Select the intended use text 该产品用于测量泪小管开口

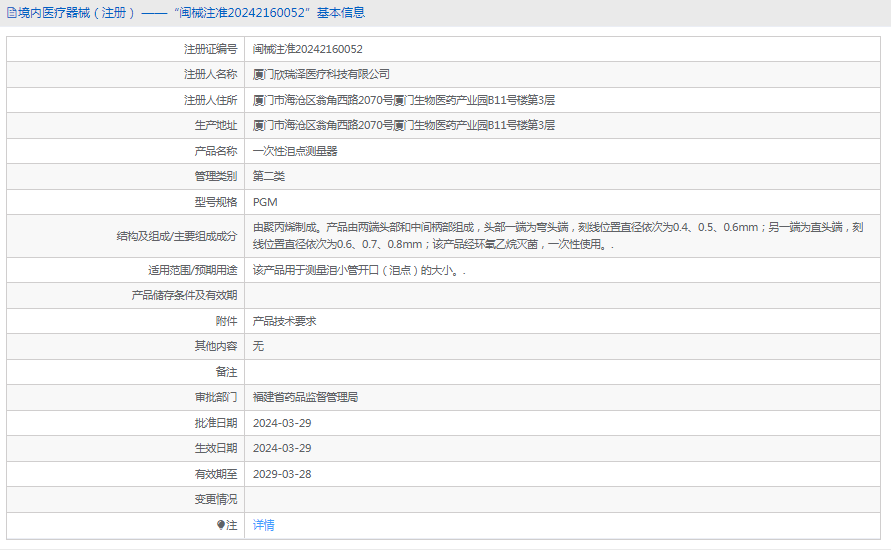click(359, 270)
